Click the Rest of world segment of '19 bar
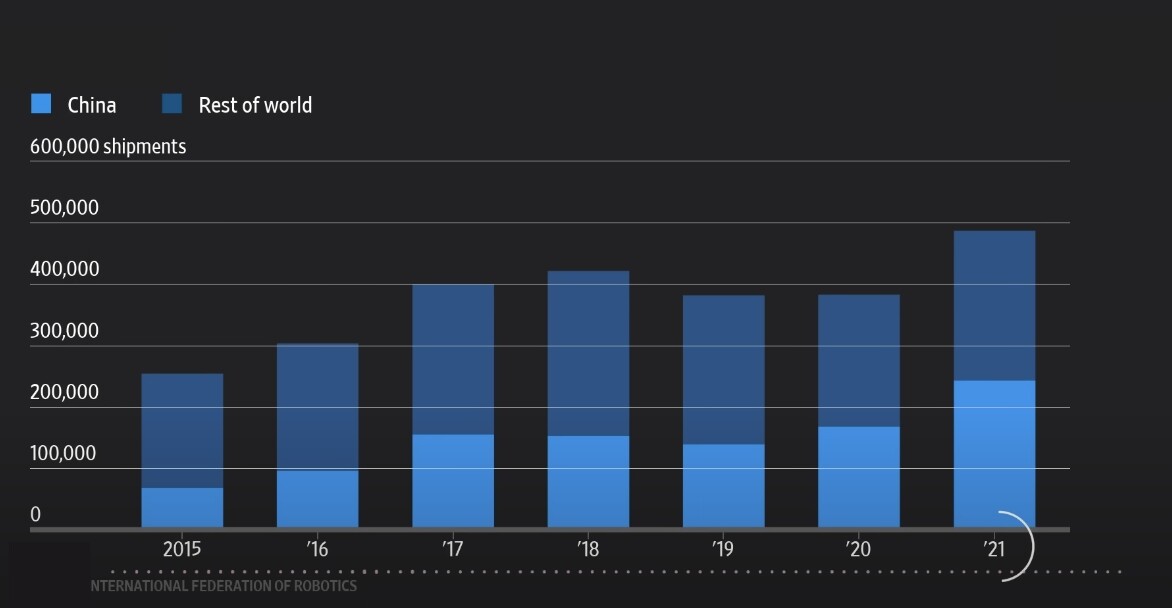Image resolution: width=1172 pixels, height=608 pixels. click(723, 369)
